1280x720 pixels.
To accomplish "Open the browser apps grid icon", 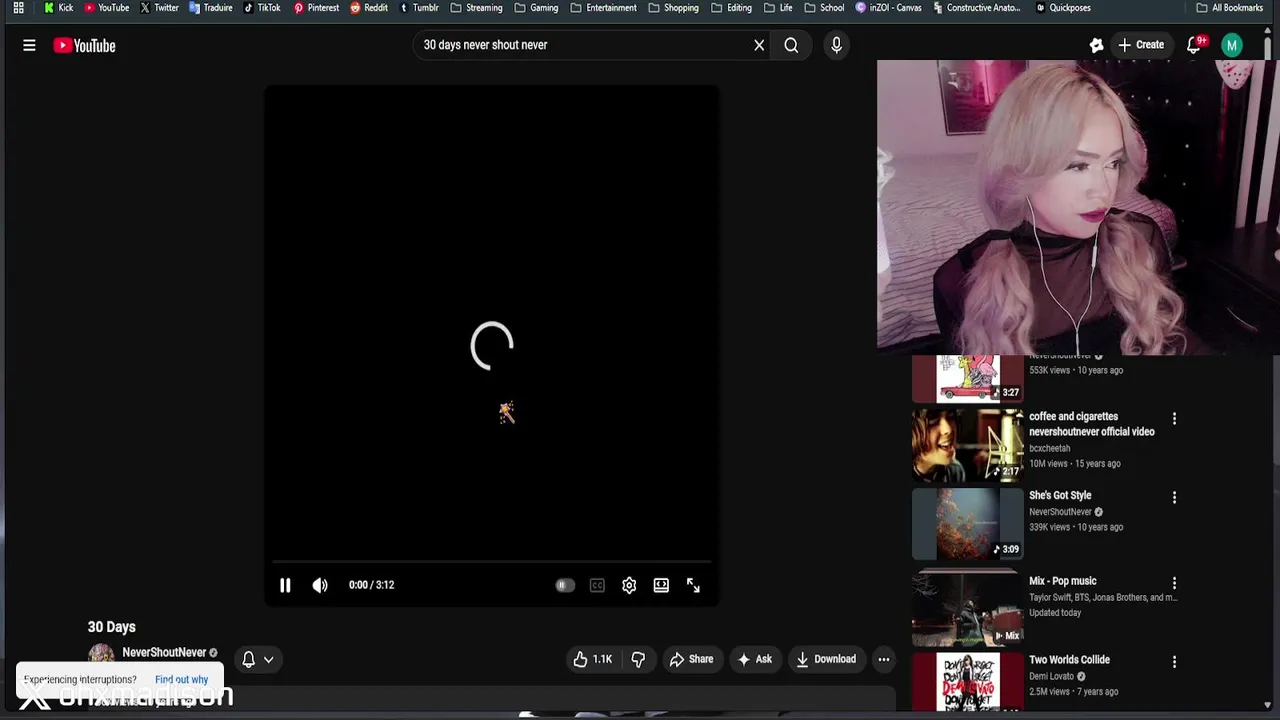I will click(x=18, y=8).
